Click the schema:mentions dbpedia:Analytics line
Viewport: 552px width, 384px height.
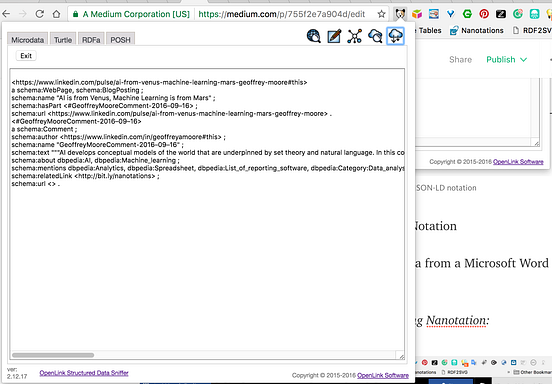[x=208, y=168]
